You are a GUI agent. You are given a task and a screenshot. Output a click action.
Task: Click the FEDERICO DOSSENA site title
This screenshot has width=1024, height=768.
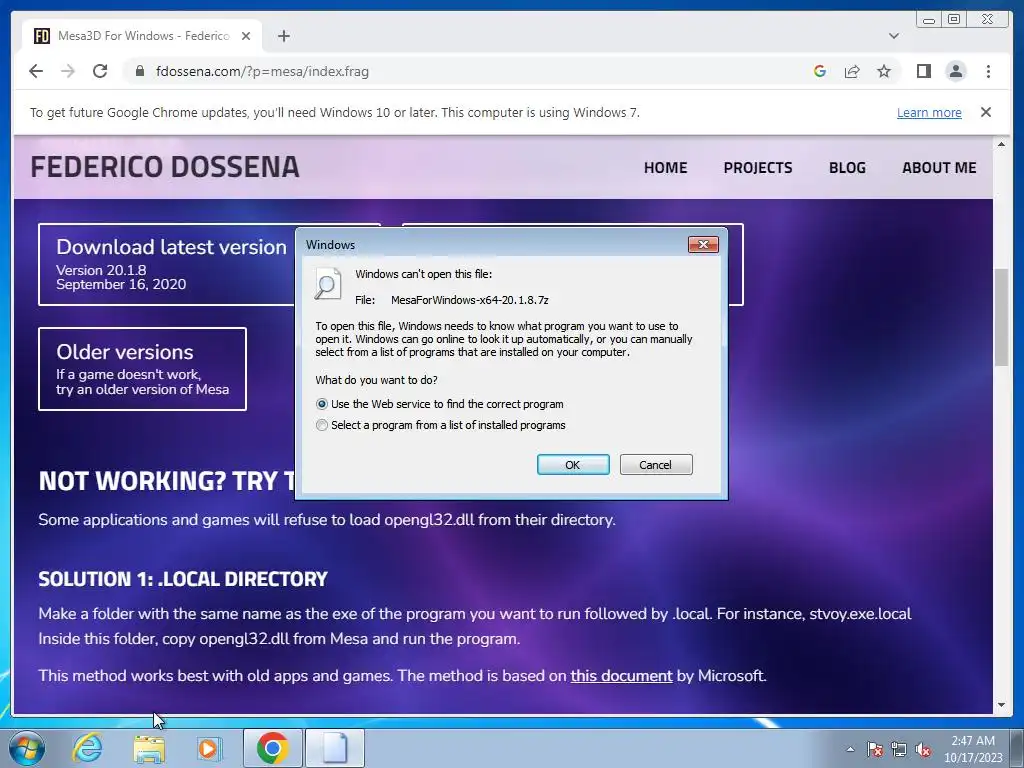point(165,167)
